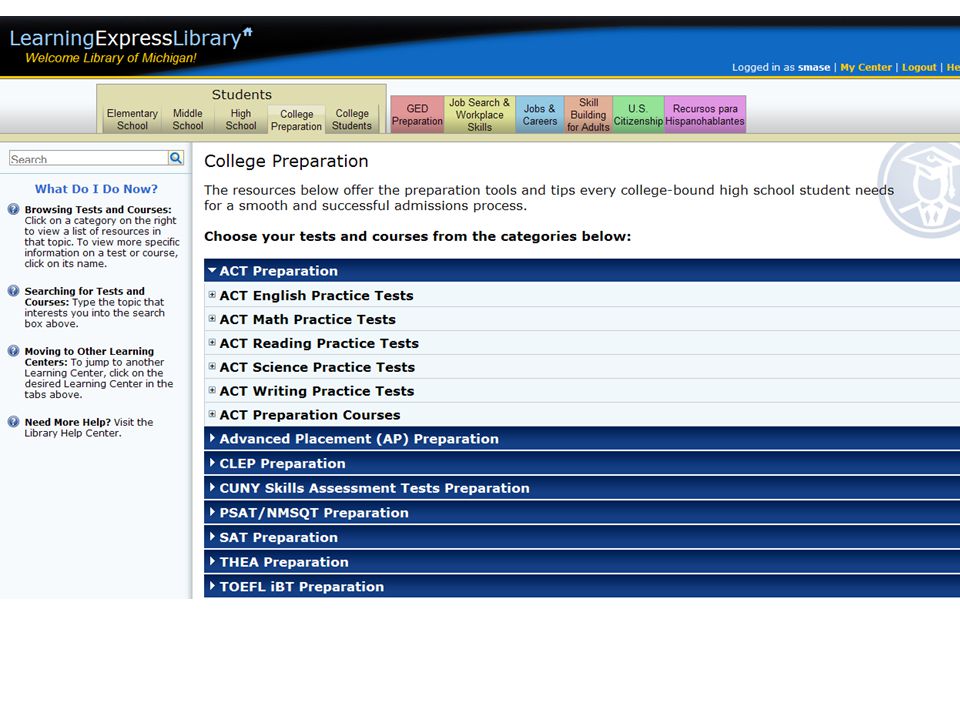Open the College Students tab
Image resolution: width=960 pixels, height=720 pixels.
coord(352,119)
